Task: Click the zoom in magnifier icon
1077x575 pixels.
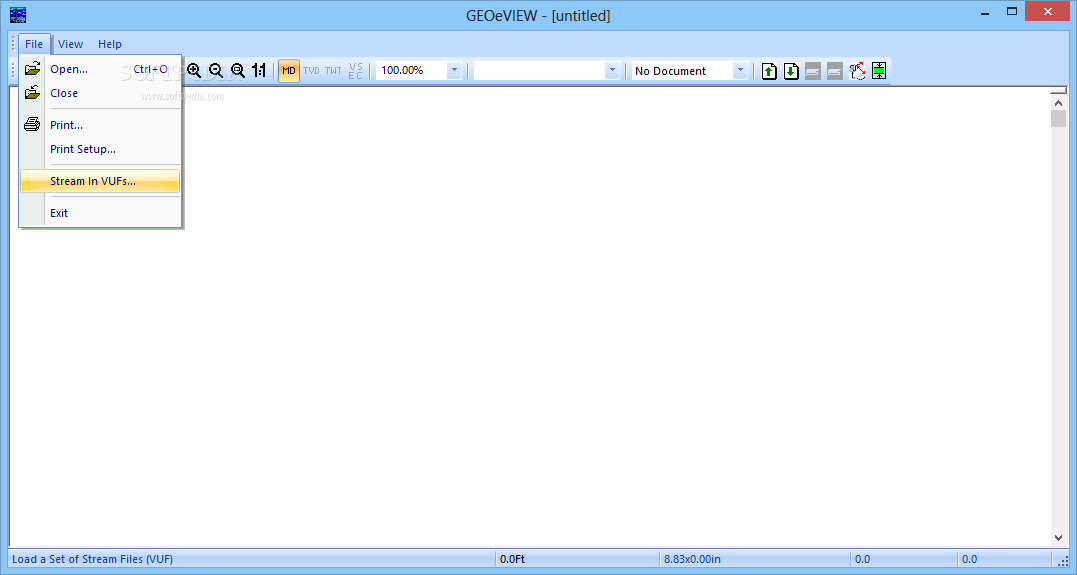Action: [194, 70]
